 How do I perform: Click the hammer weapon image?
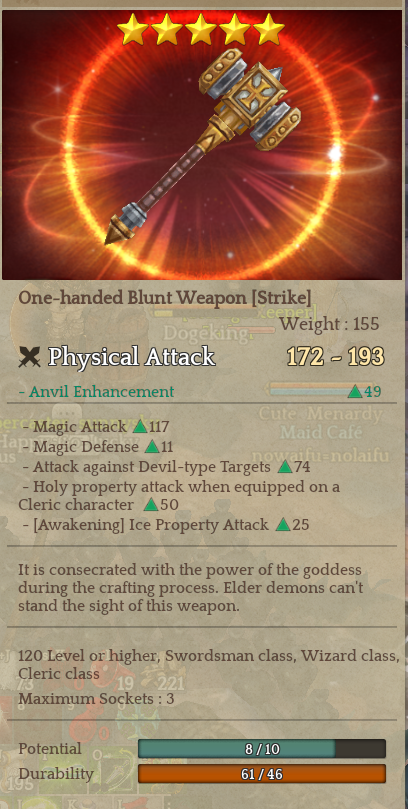point(202,146)
